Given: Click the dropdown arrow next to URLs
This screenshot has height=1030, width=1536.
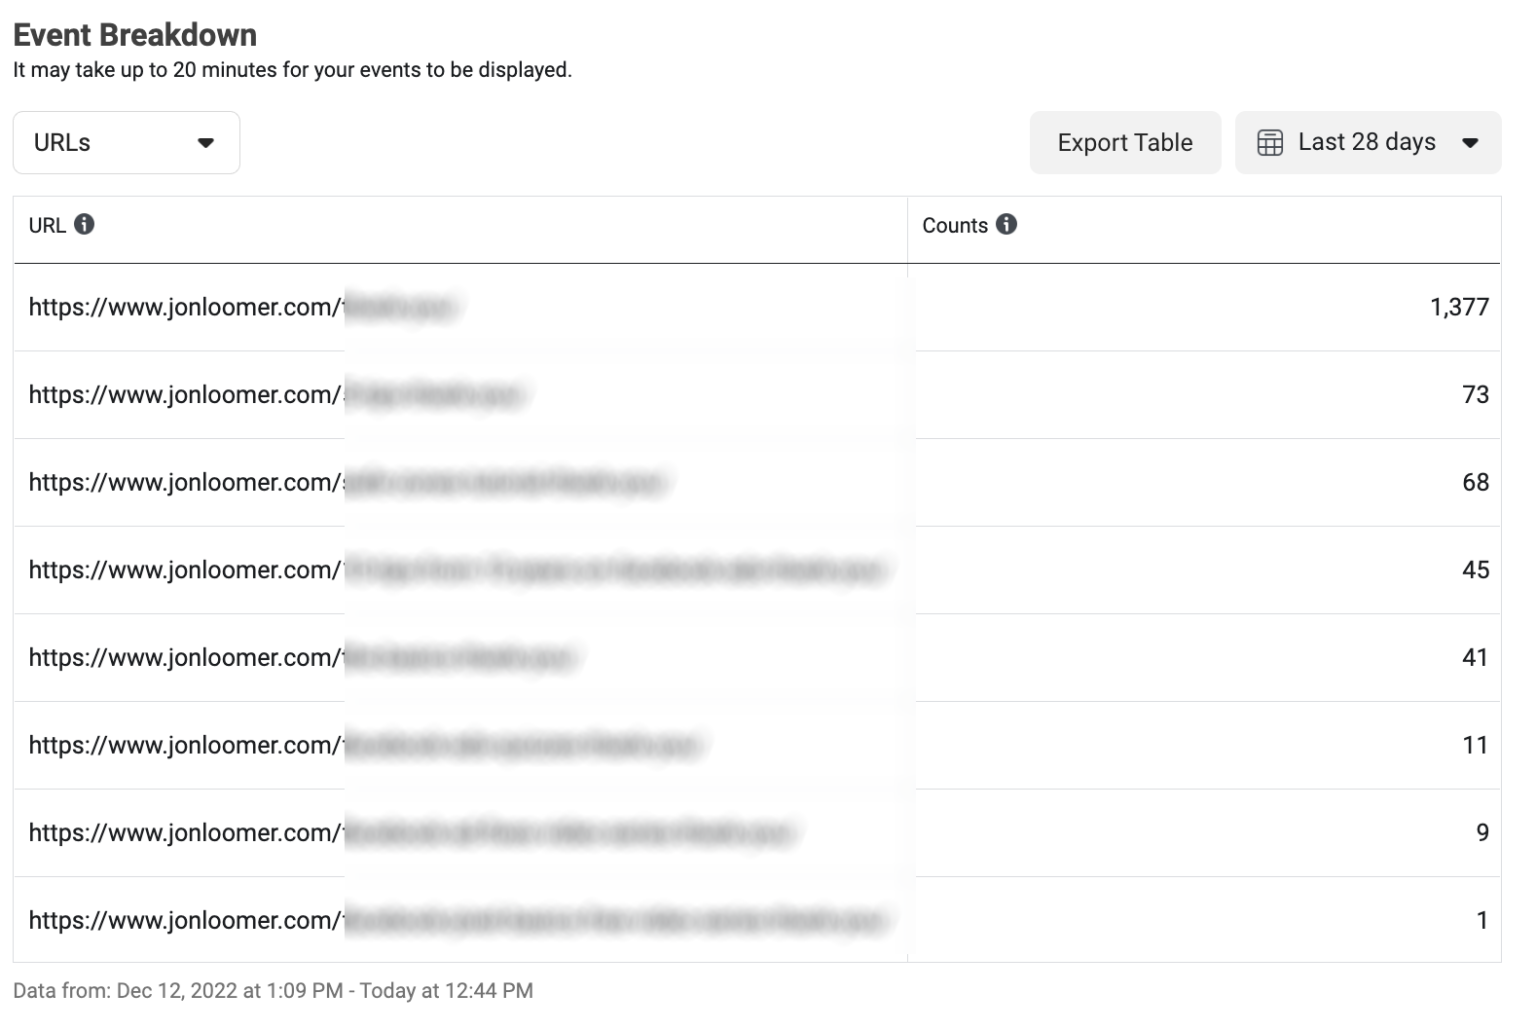Looking at the screenshot, I should click(207, 143).
